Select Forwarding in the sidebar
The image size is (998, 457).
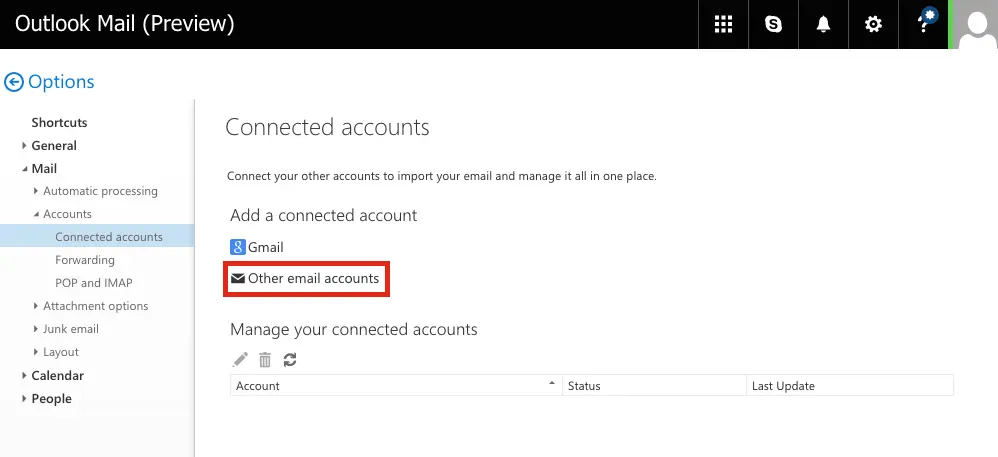click(85, 260)
